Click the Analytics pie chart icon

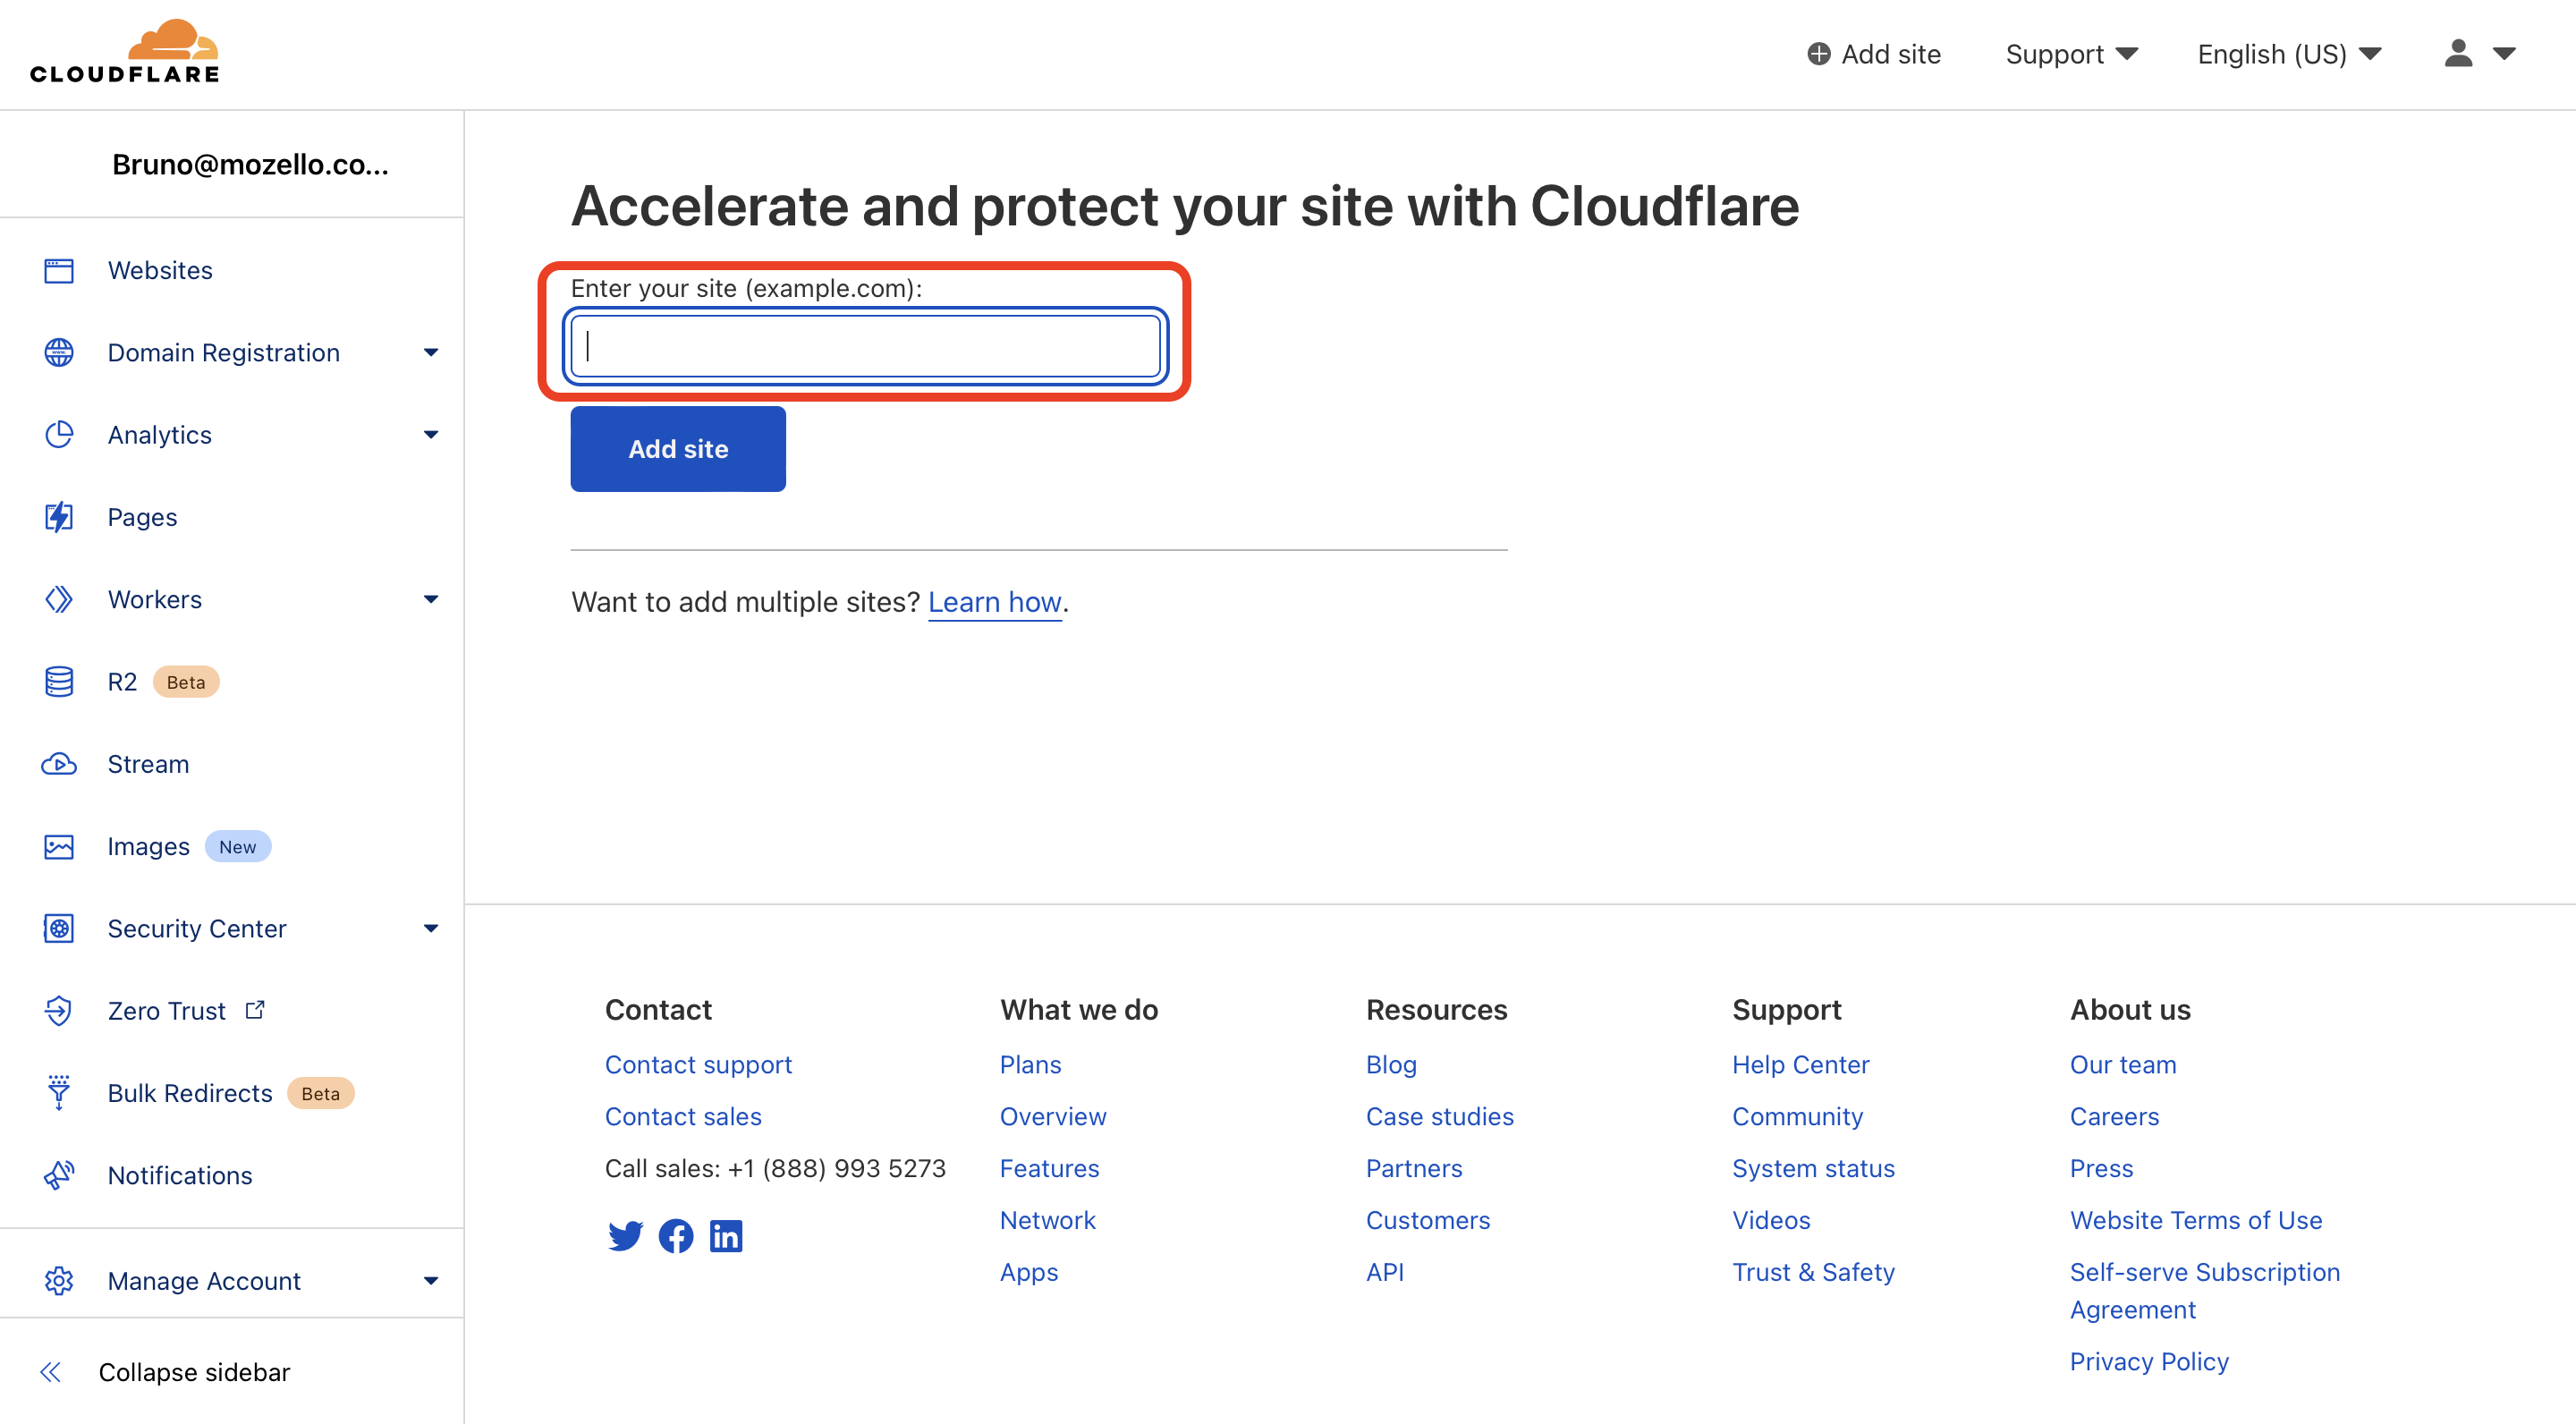[x=59, y=434]
